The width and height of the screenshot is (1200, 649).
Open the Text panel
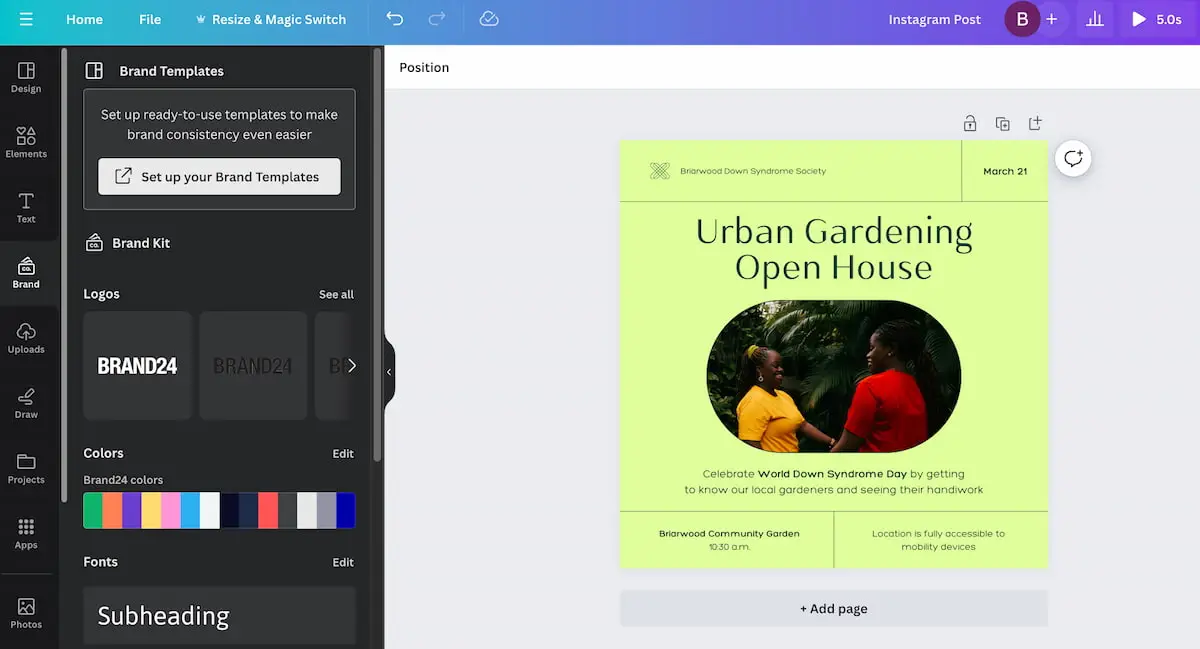[x=26, y=207]
